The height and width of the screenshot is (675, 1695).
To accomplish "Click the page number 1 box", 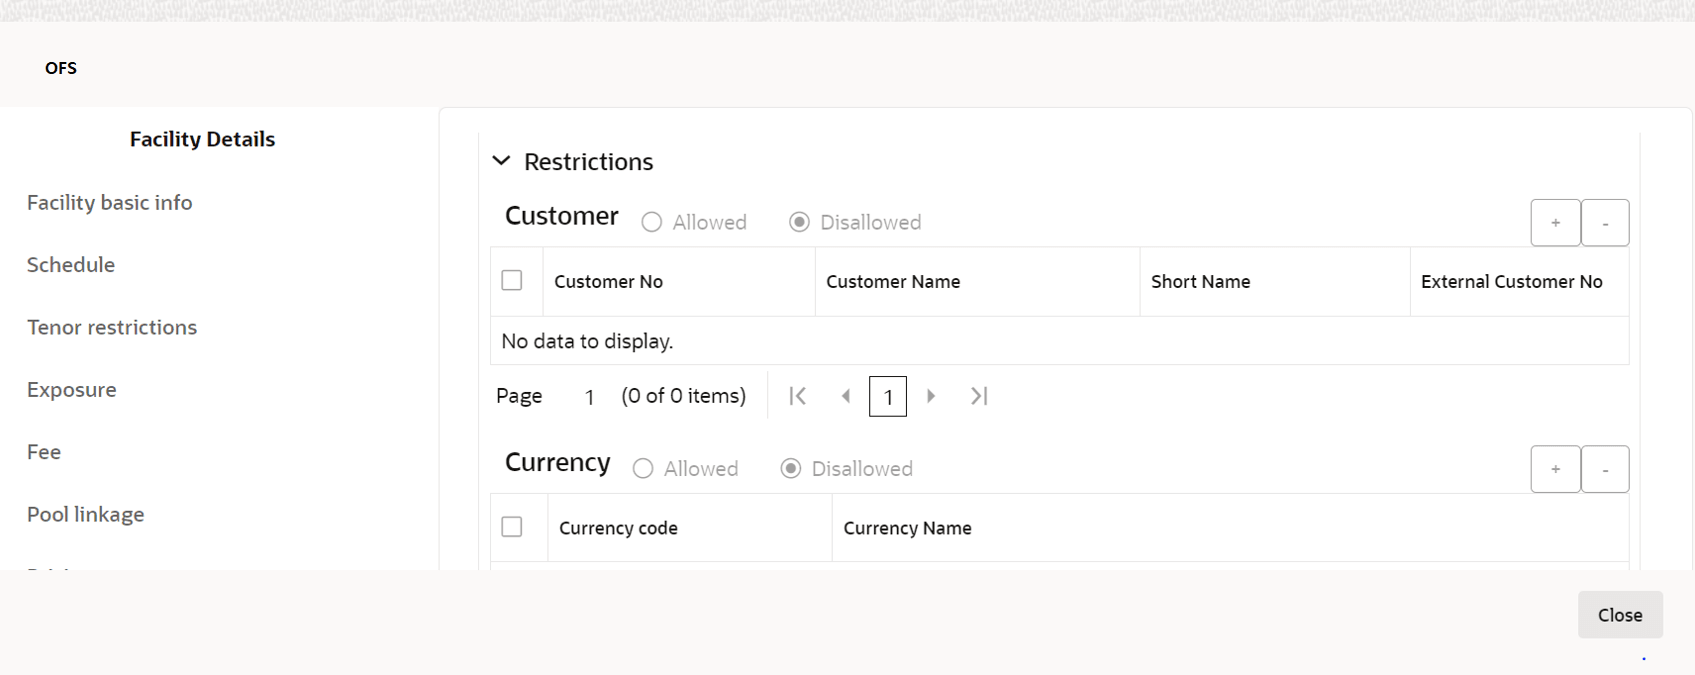I will tap(888, 397).
